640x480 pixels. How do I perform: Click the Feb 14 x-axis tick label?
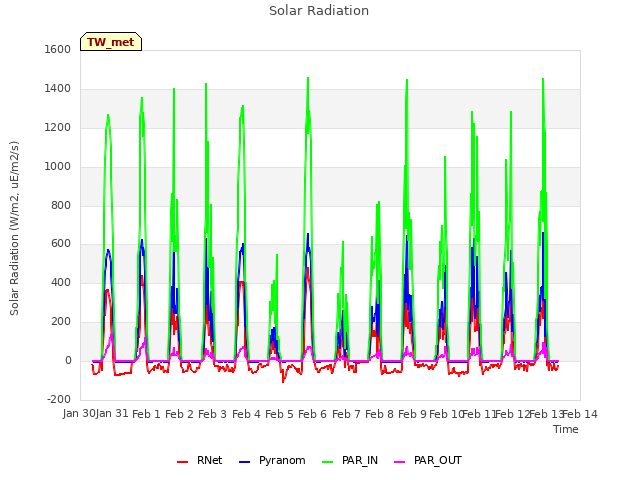point(580,414)
